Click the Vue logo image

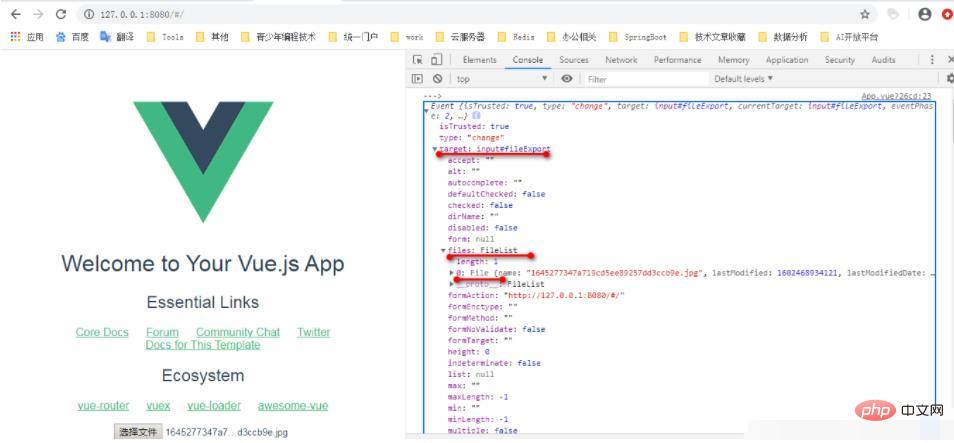point(203,162)
